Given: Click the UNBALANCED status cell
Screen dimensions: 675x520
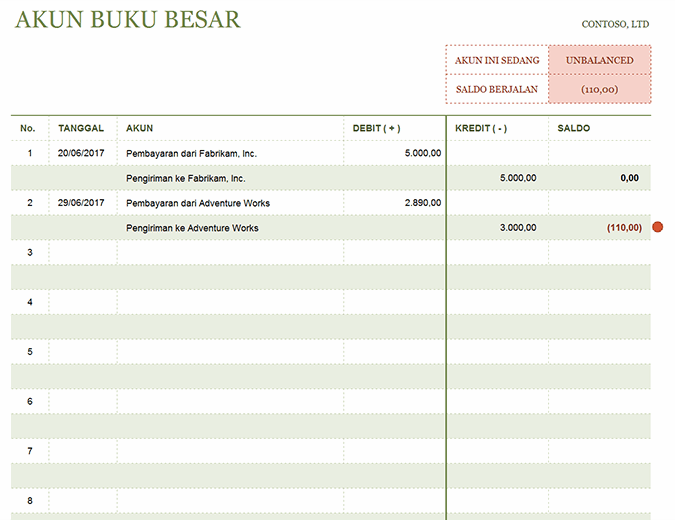Looking at the screenshot, I should click(600, 60).
